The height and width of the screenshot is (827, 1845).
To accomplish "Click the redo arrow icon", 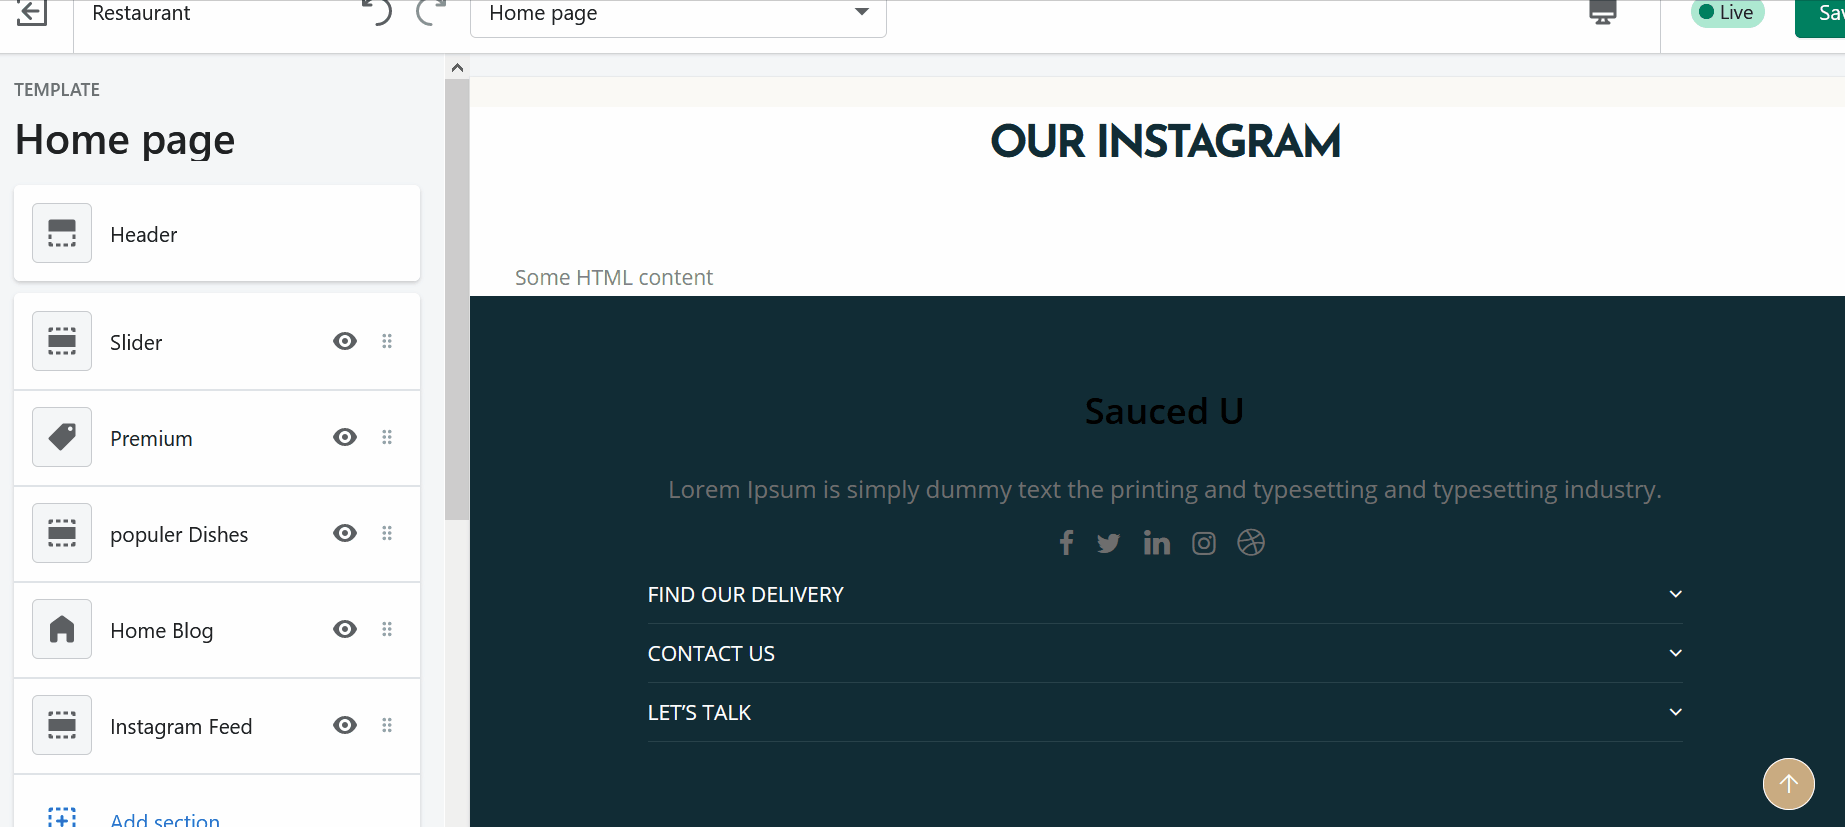I will (430, 13).
